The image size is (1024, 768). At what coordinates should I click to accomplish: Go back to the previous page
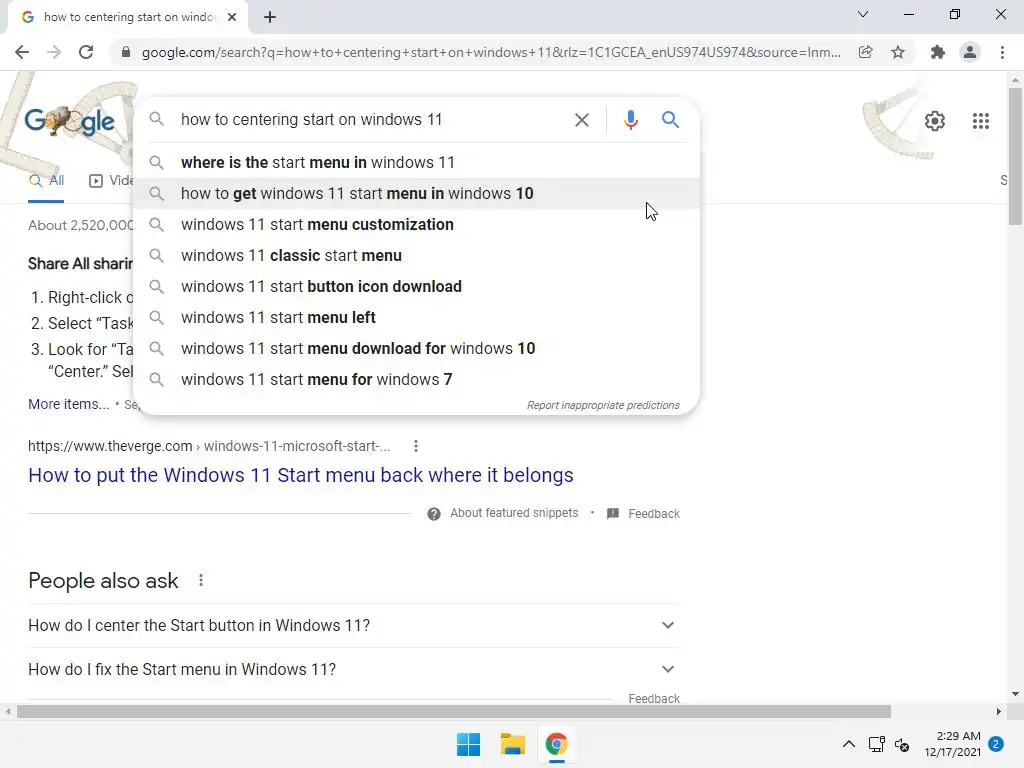22,52
